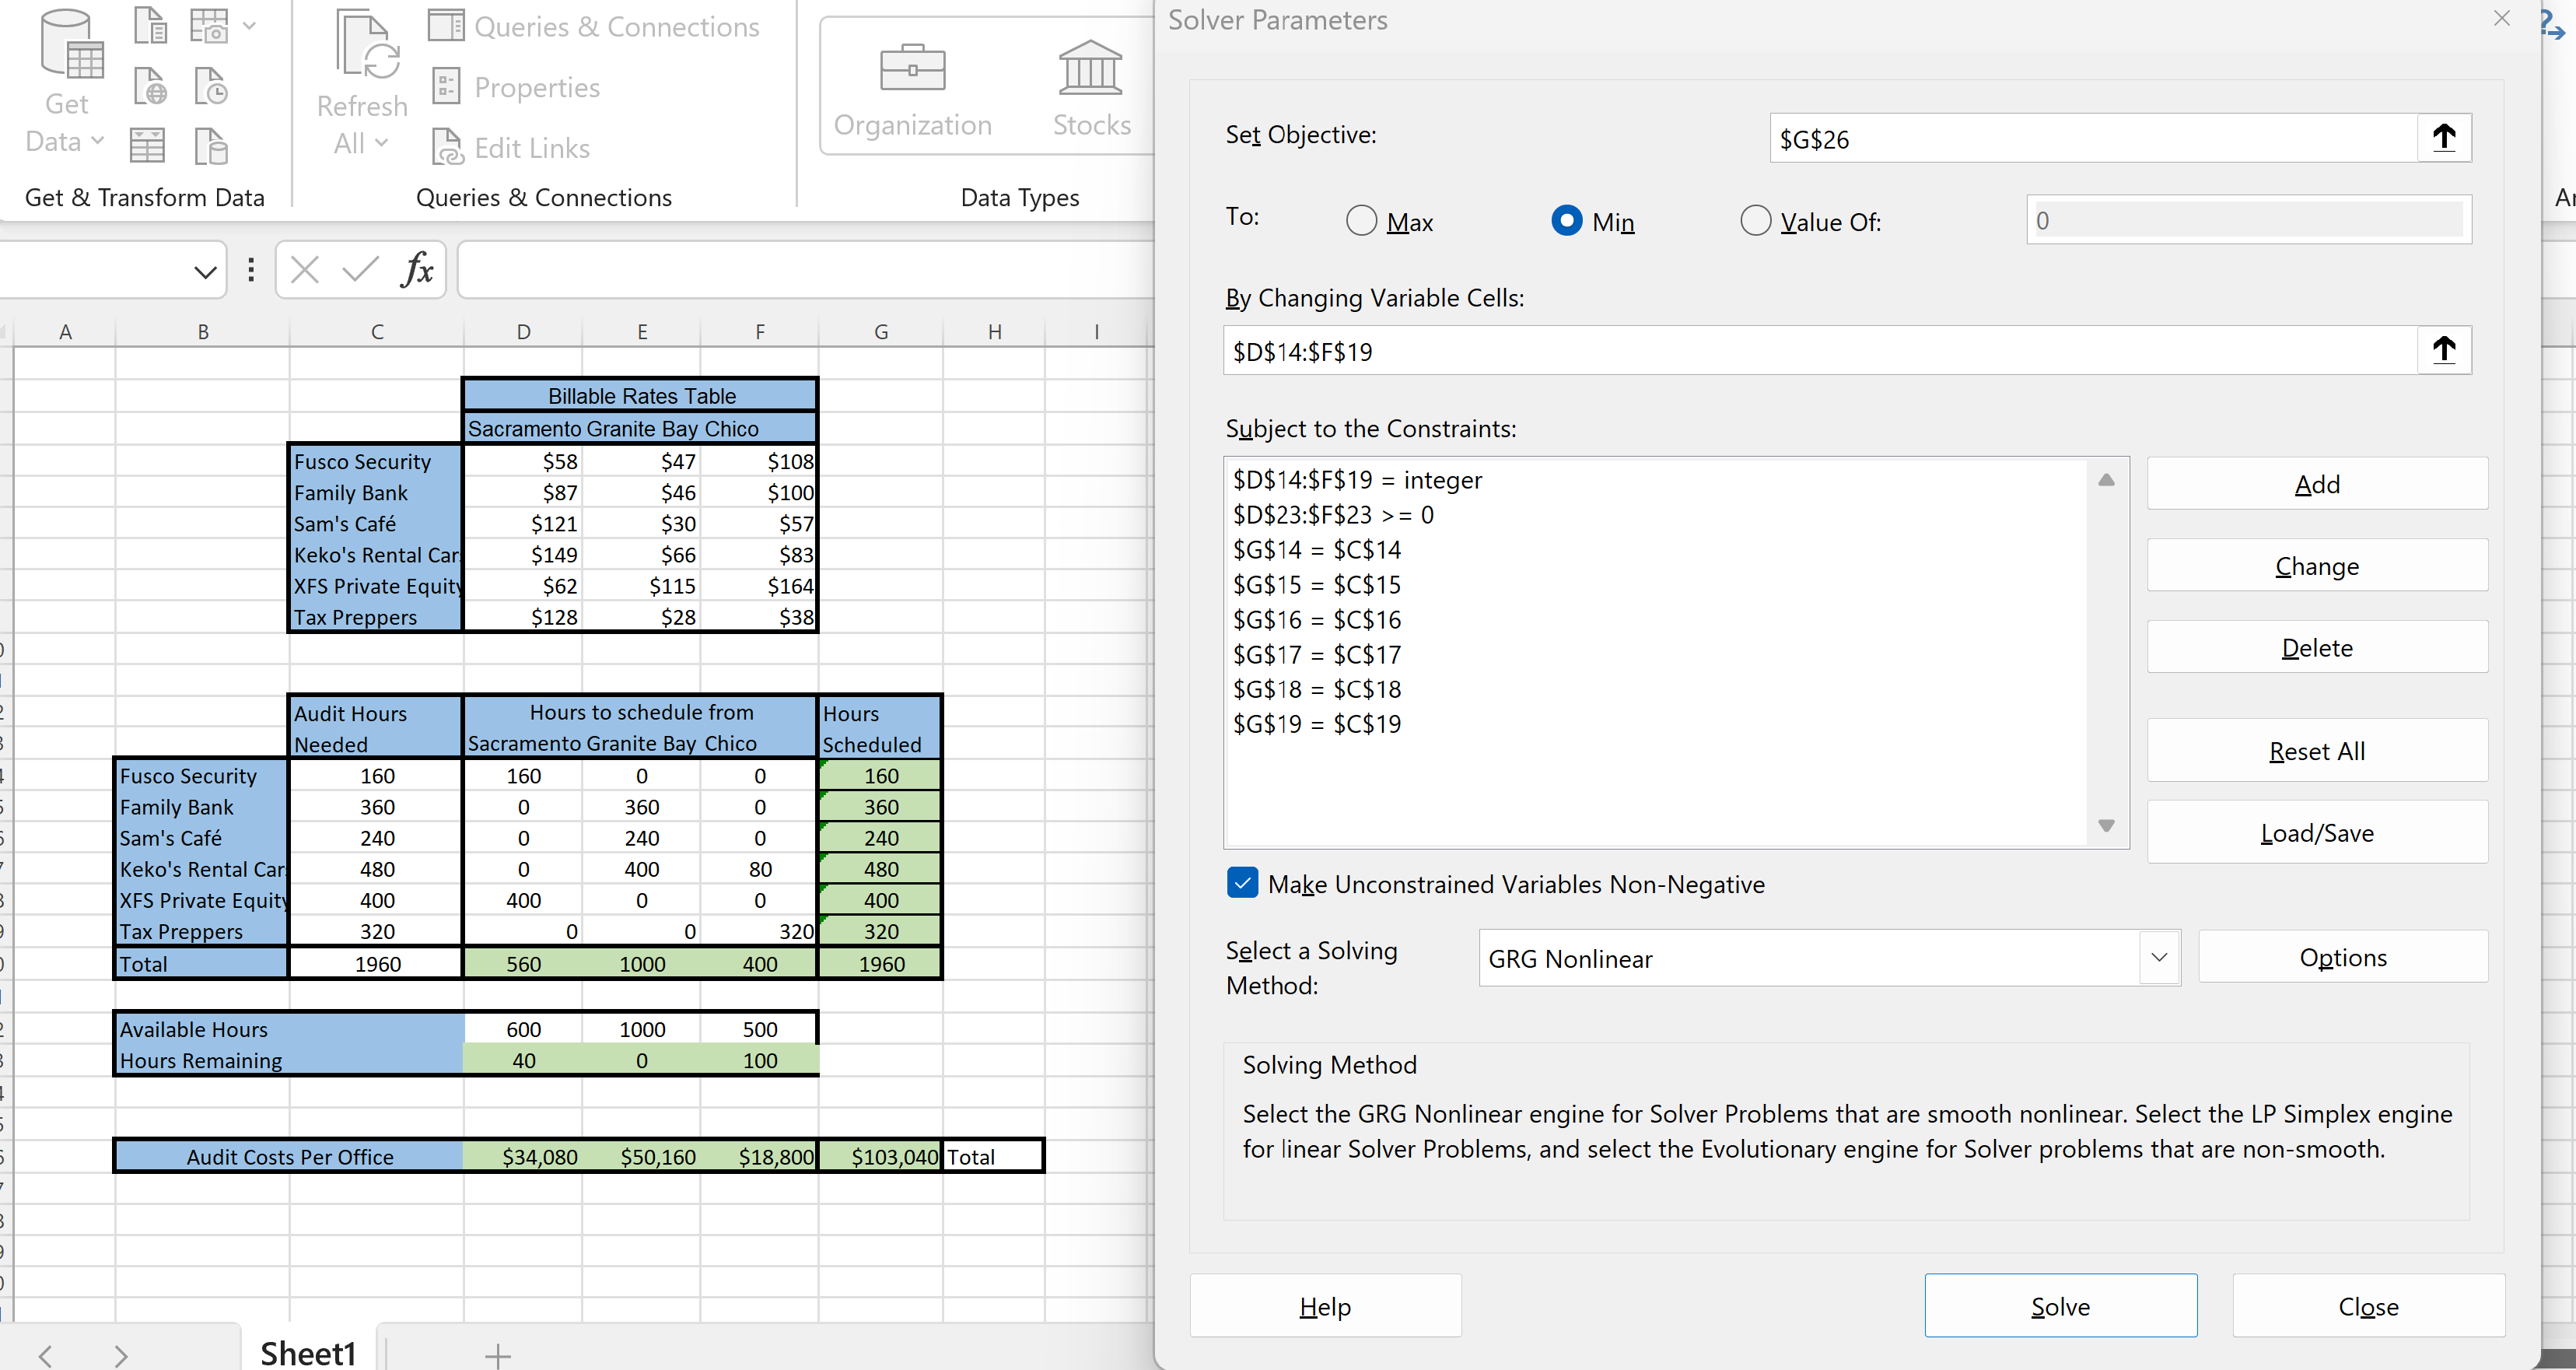Click the Load/Save button
Image resolution: width=2576 pixels, height=1370 pixels.
coord(2316,833)
